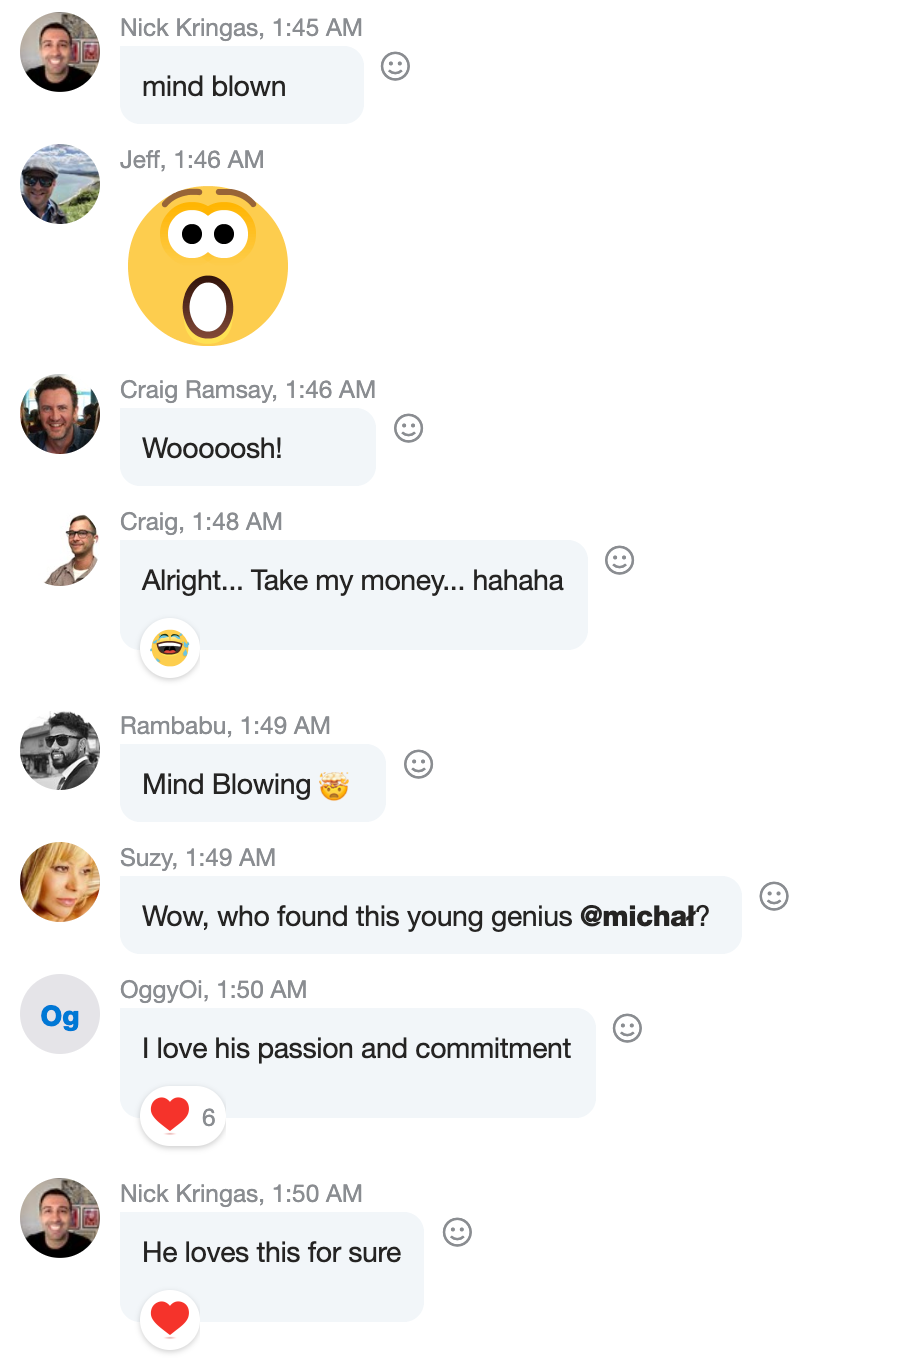
Task: React to Craig Ramsay's "Wooooosh!" message
Action: [408, 429]
